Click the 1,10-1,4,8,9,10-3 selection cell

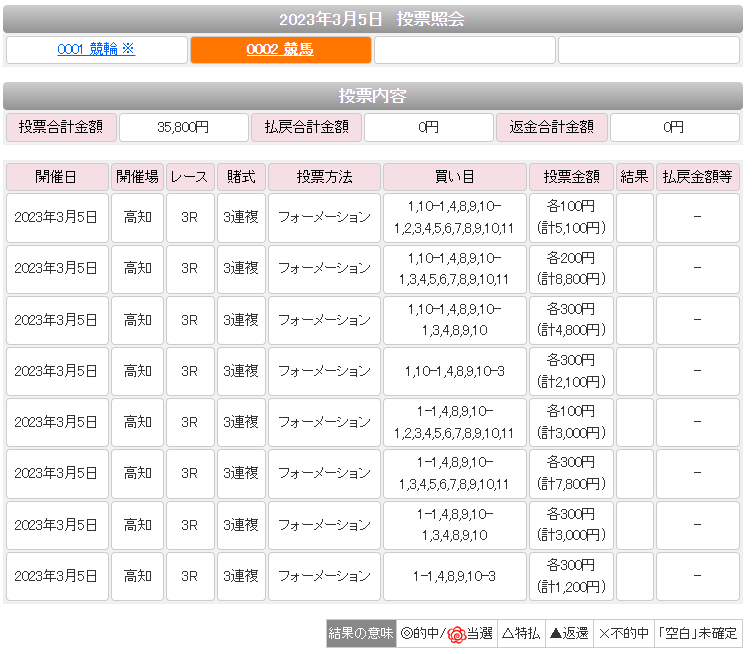pyautogui.click(x=454, y=371)
